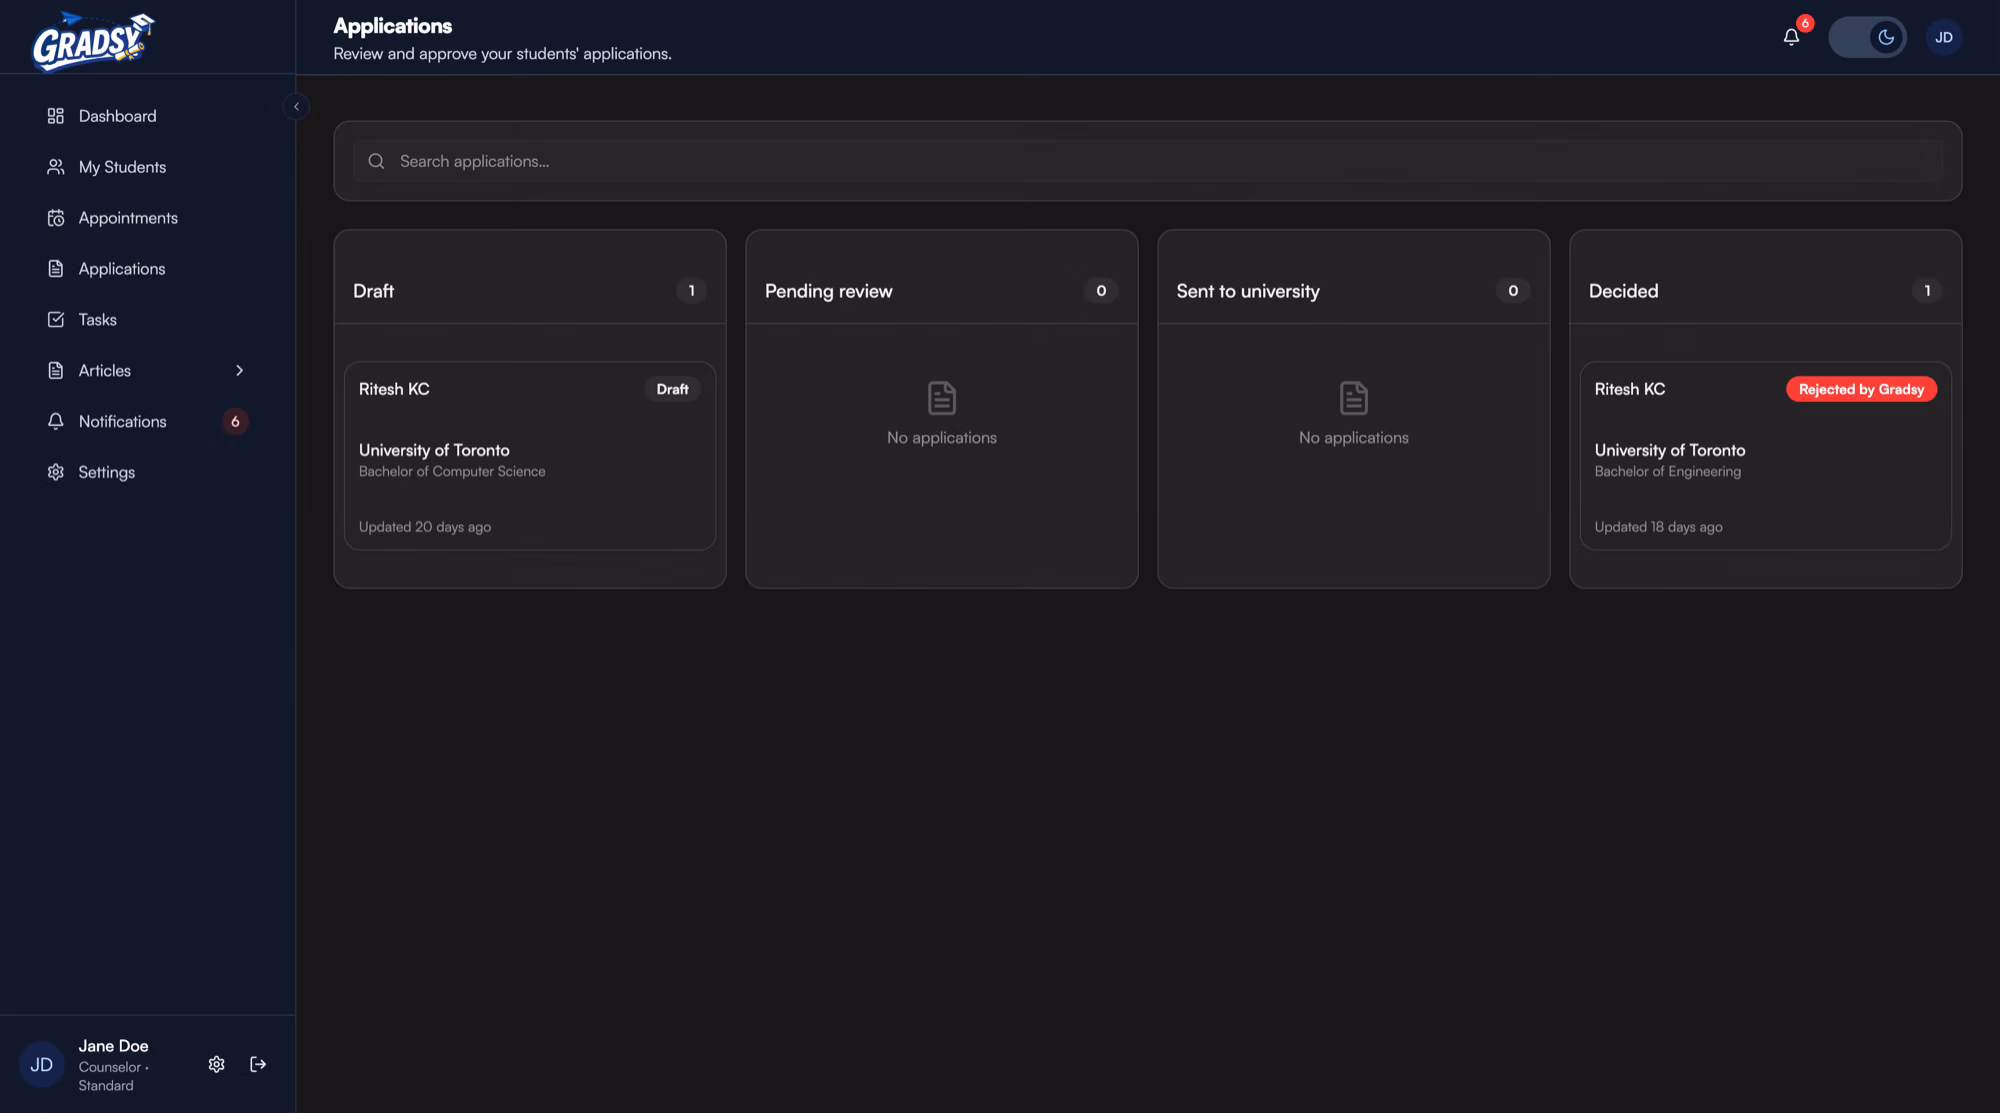
Task: Expand the Articles submenu arrow
Action: click(x=239, y=371)
